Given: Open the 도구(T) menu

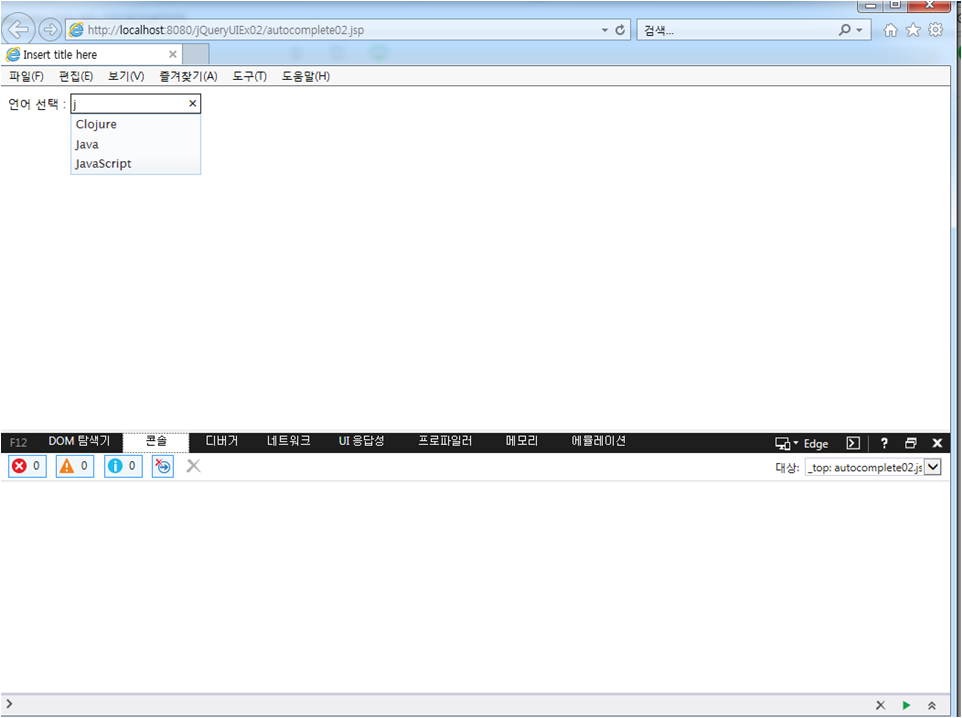Looking at the screenshot, I should 250,76.
